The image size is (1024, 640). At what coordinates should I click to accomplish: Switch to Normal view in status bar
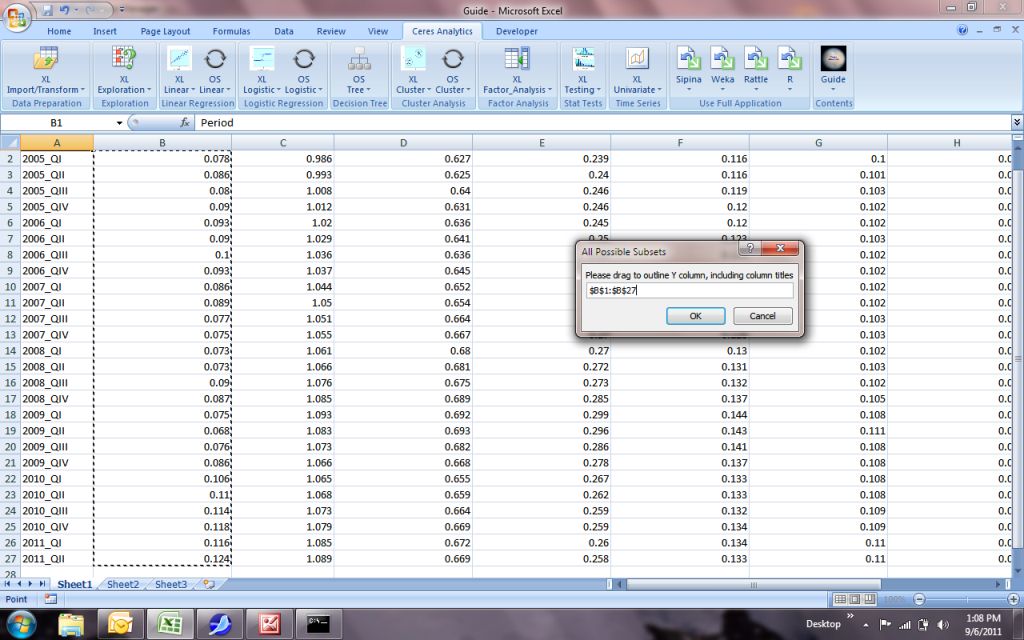click(x=840, y=599)
